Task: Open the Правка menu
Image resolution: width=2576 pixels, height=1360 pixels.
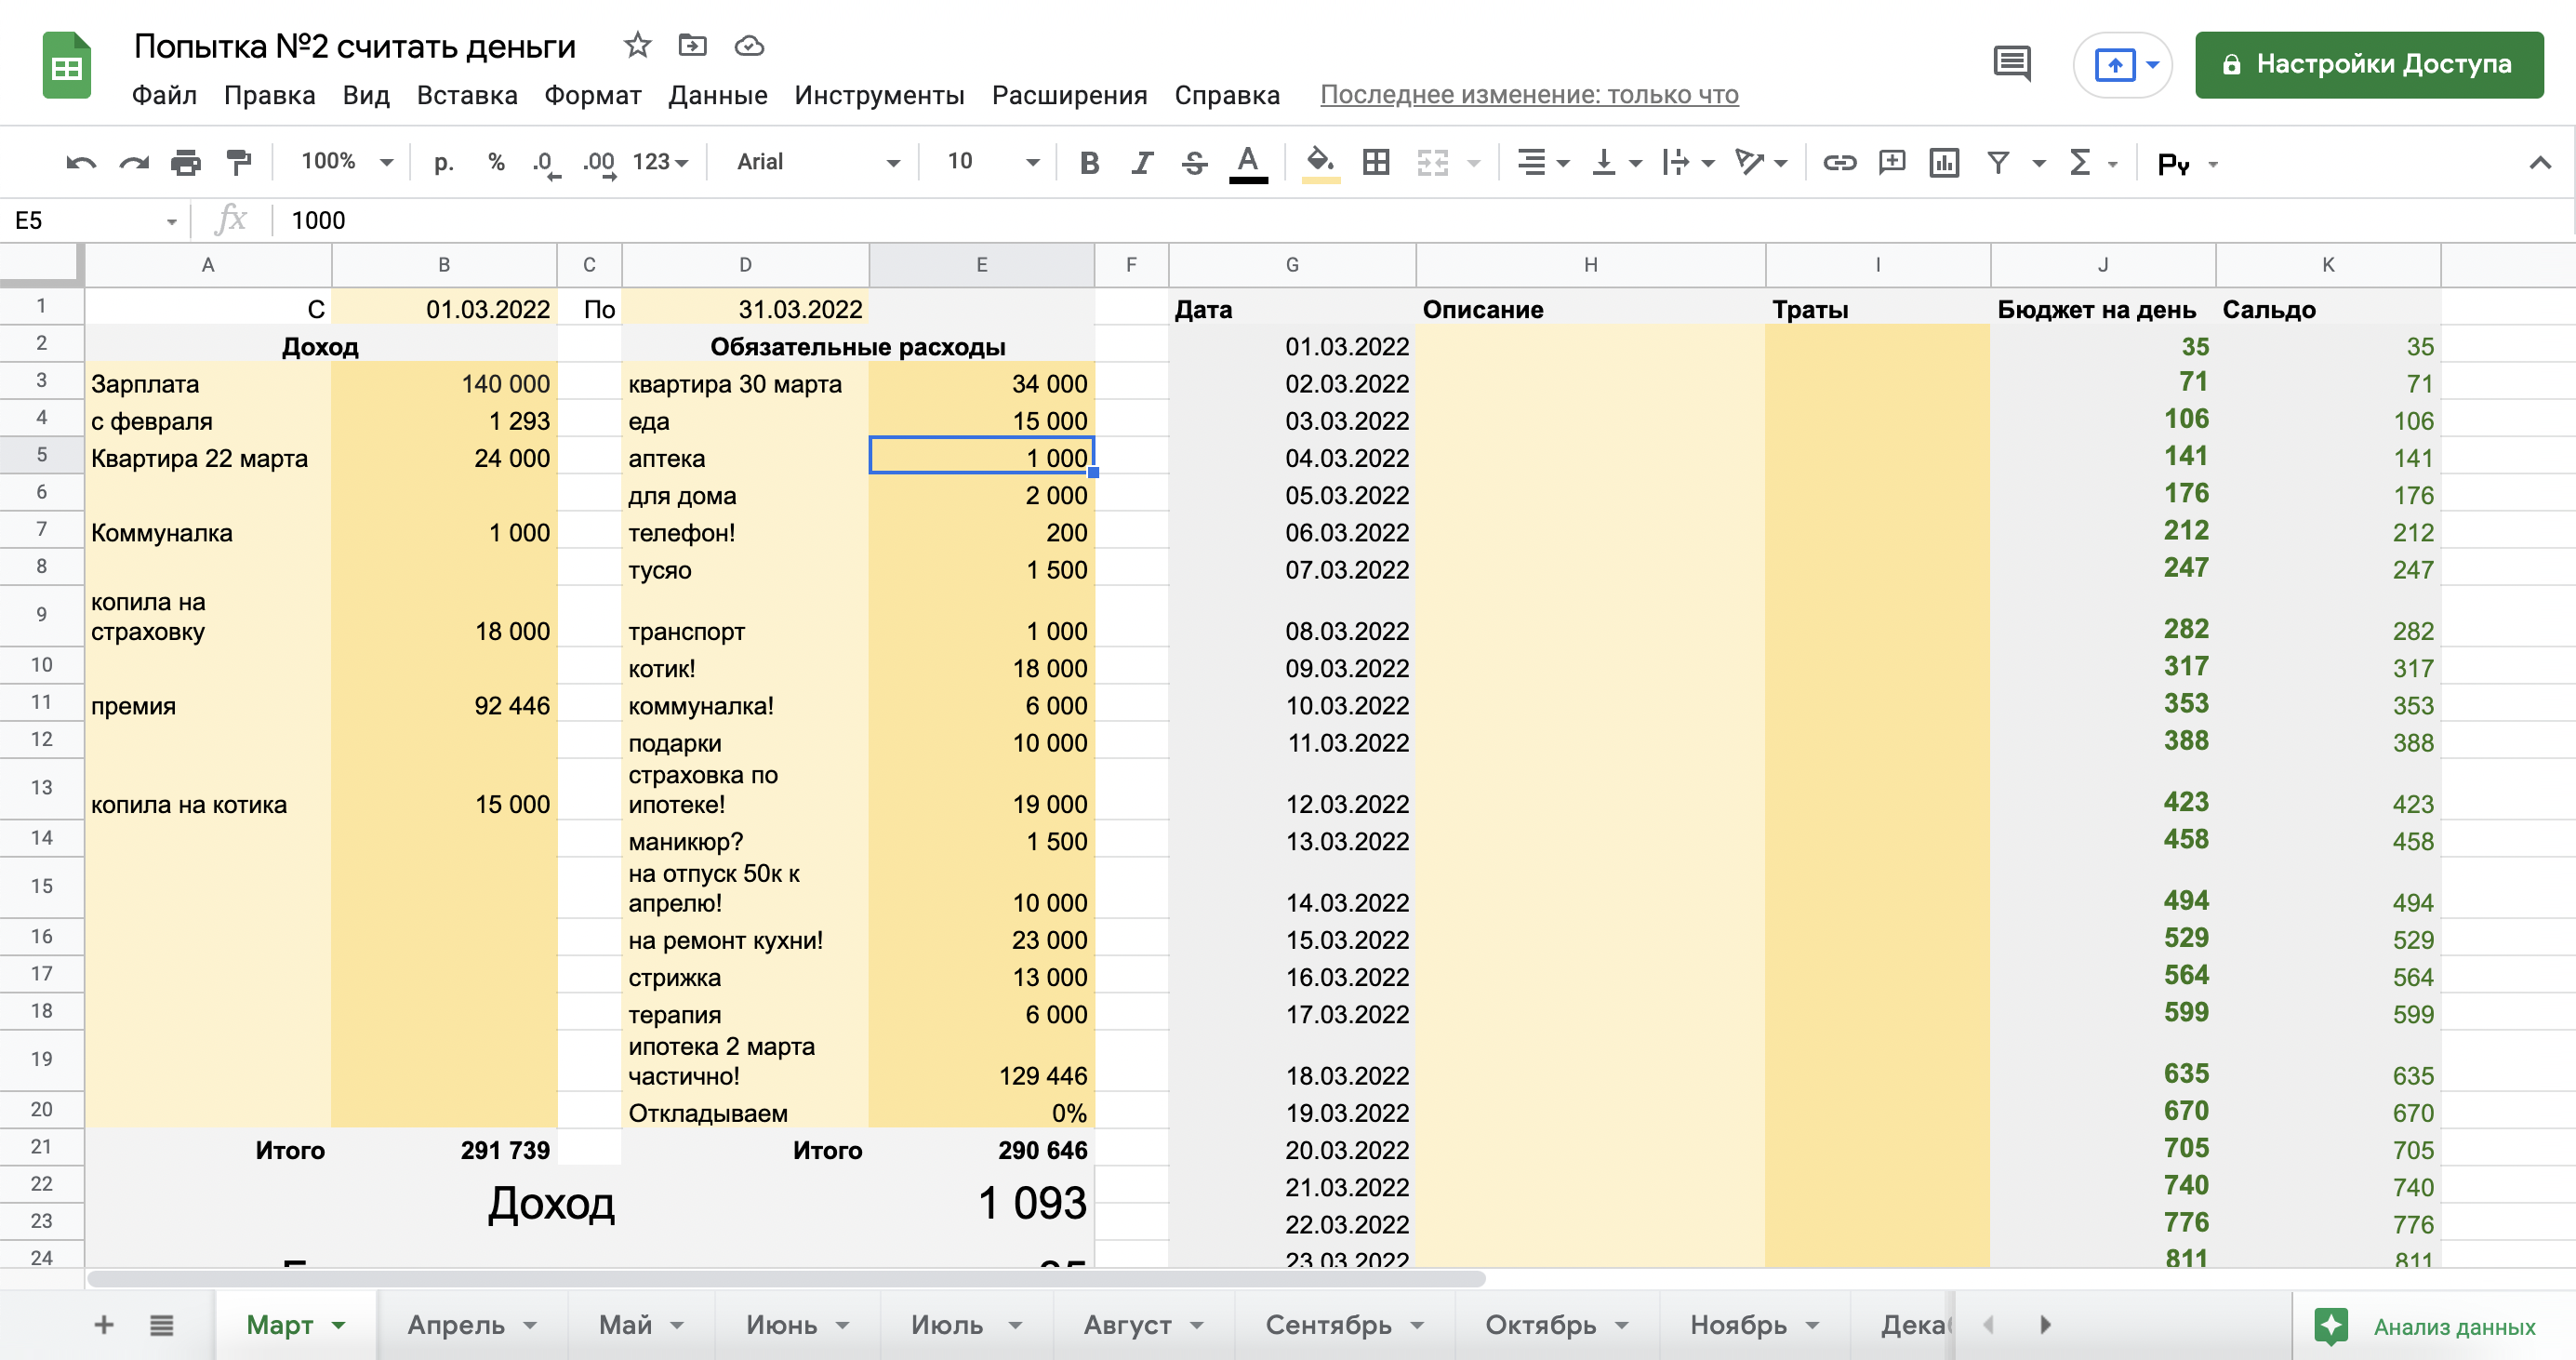Action: (269, 95)
